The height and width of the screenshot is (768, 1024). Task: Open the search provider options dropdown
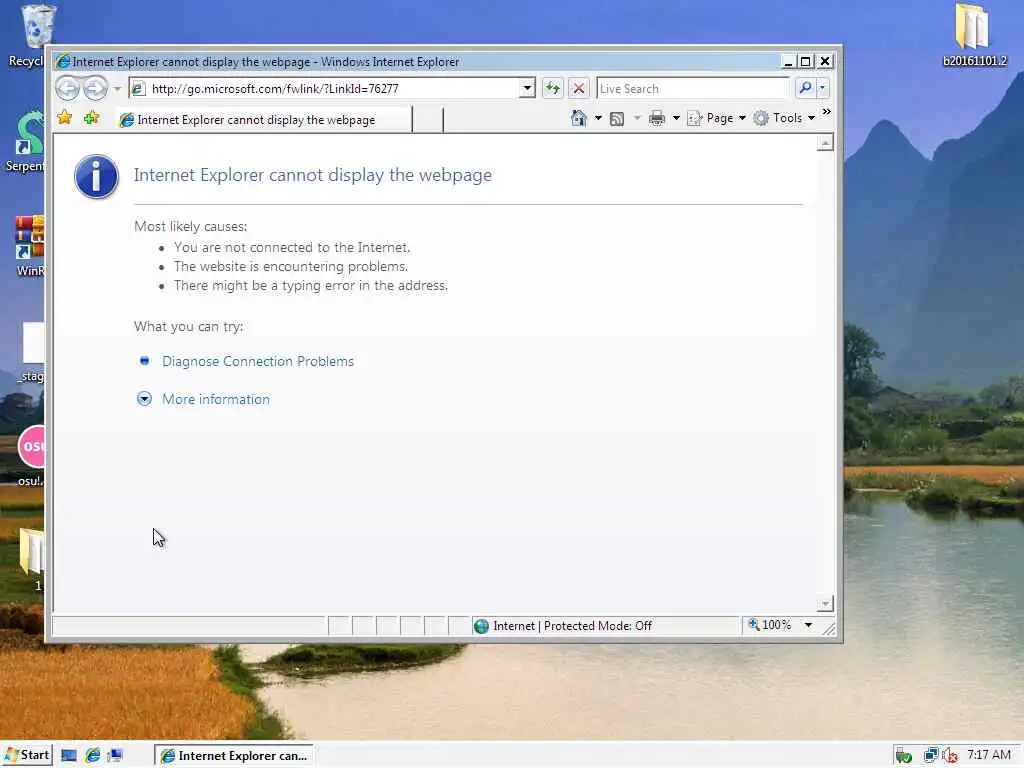822,88
